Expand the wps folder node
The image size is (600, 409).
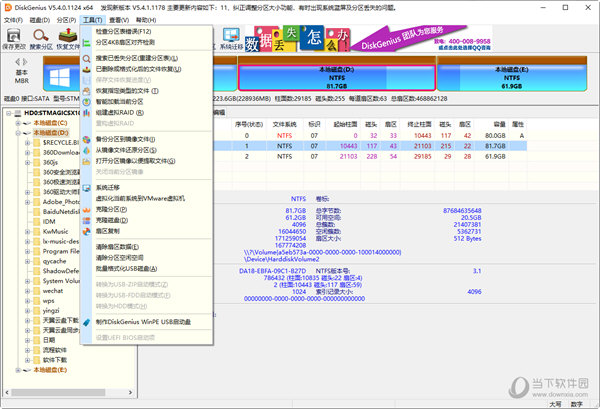tap(28, 301)
